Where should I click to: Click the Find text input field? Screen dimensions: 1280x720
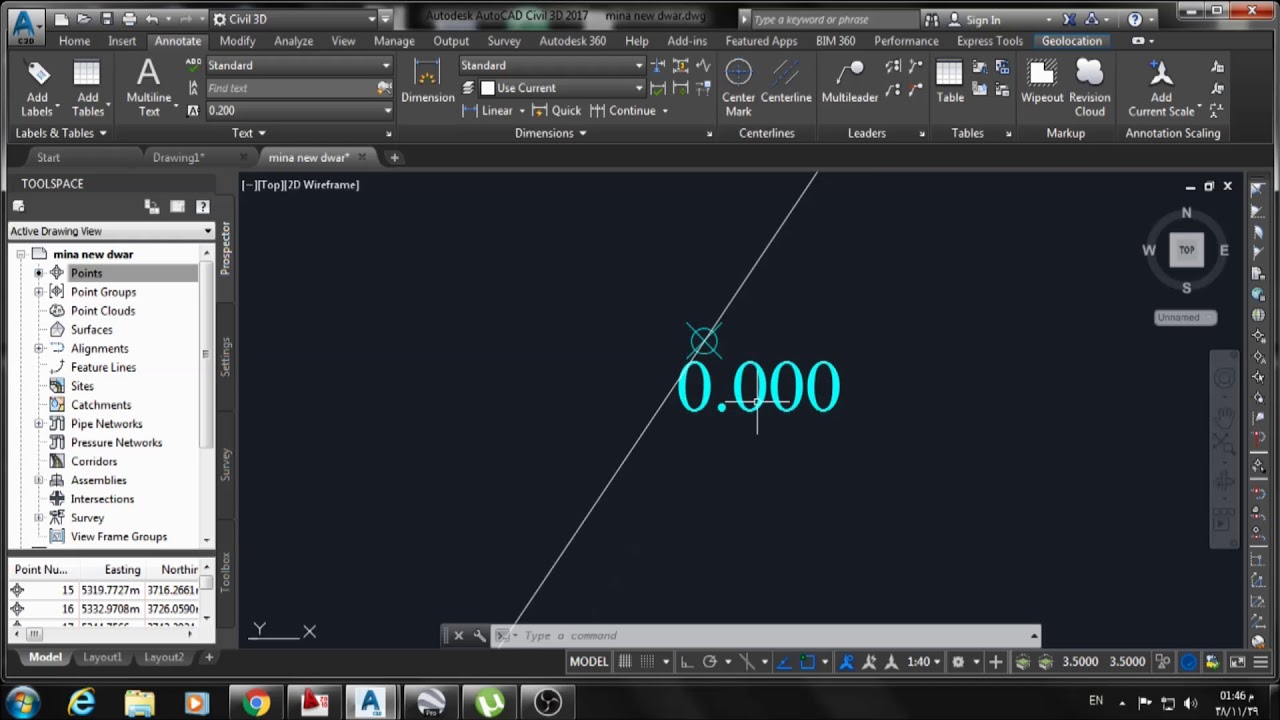pos(290,88)
